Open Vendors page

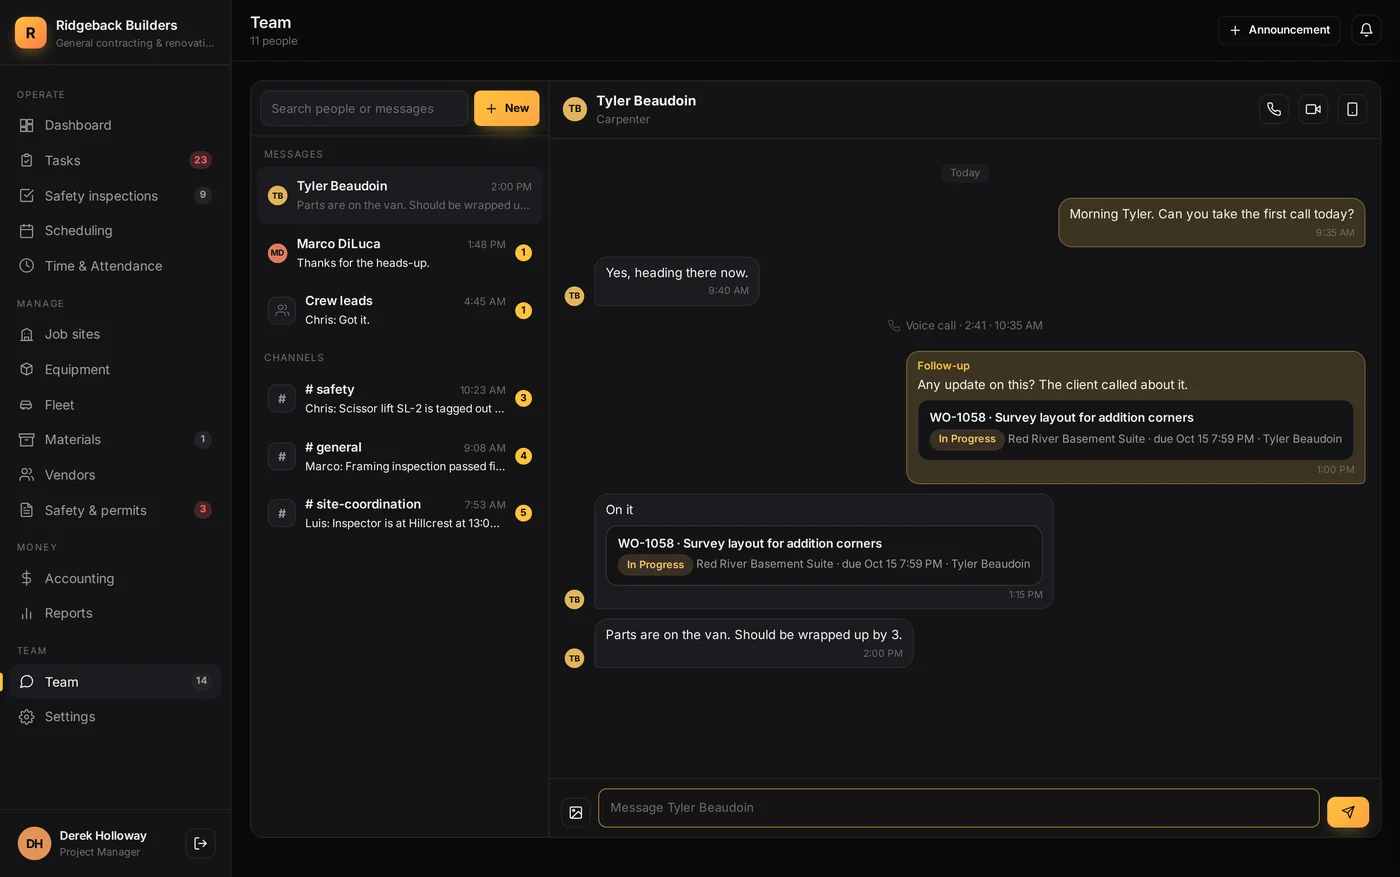pyautogui.click(x=115, y=475)
